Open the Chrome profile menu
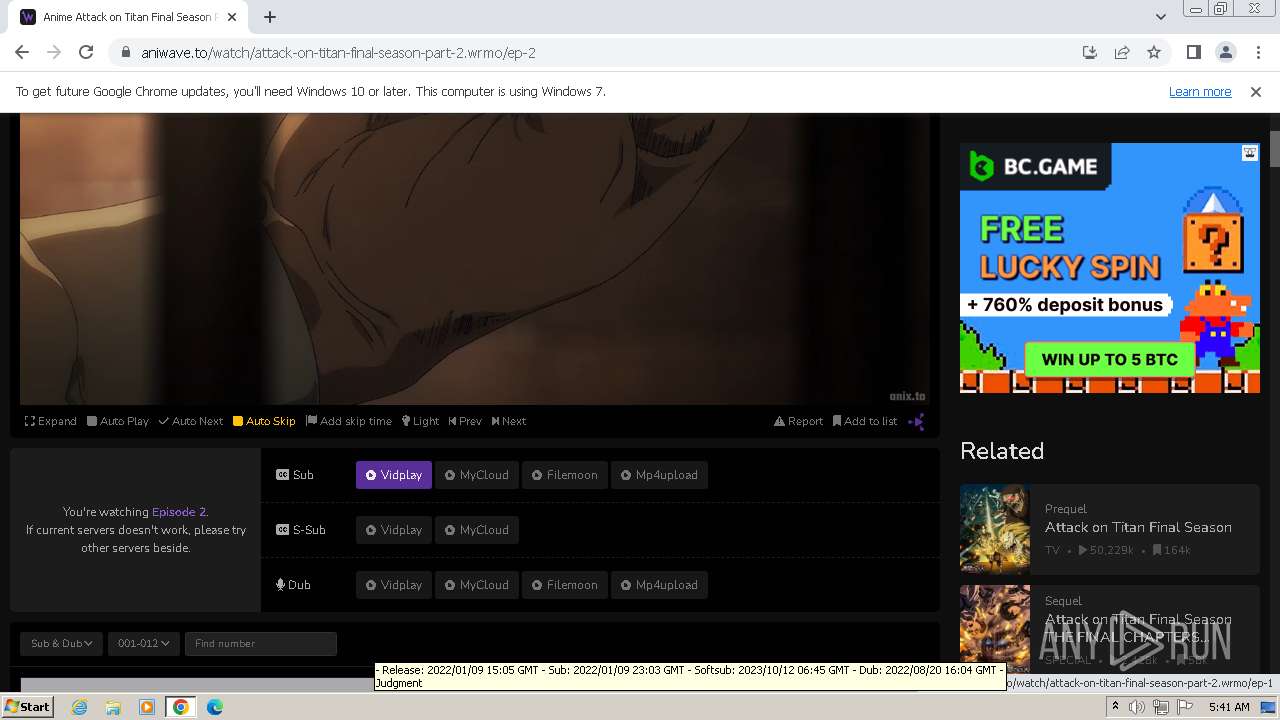The height and width of the screenshot is (720, 1280). [x=1226, y=52]
